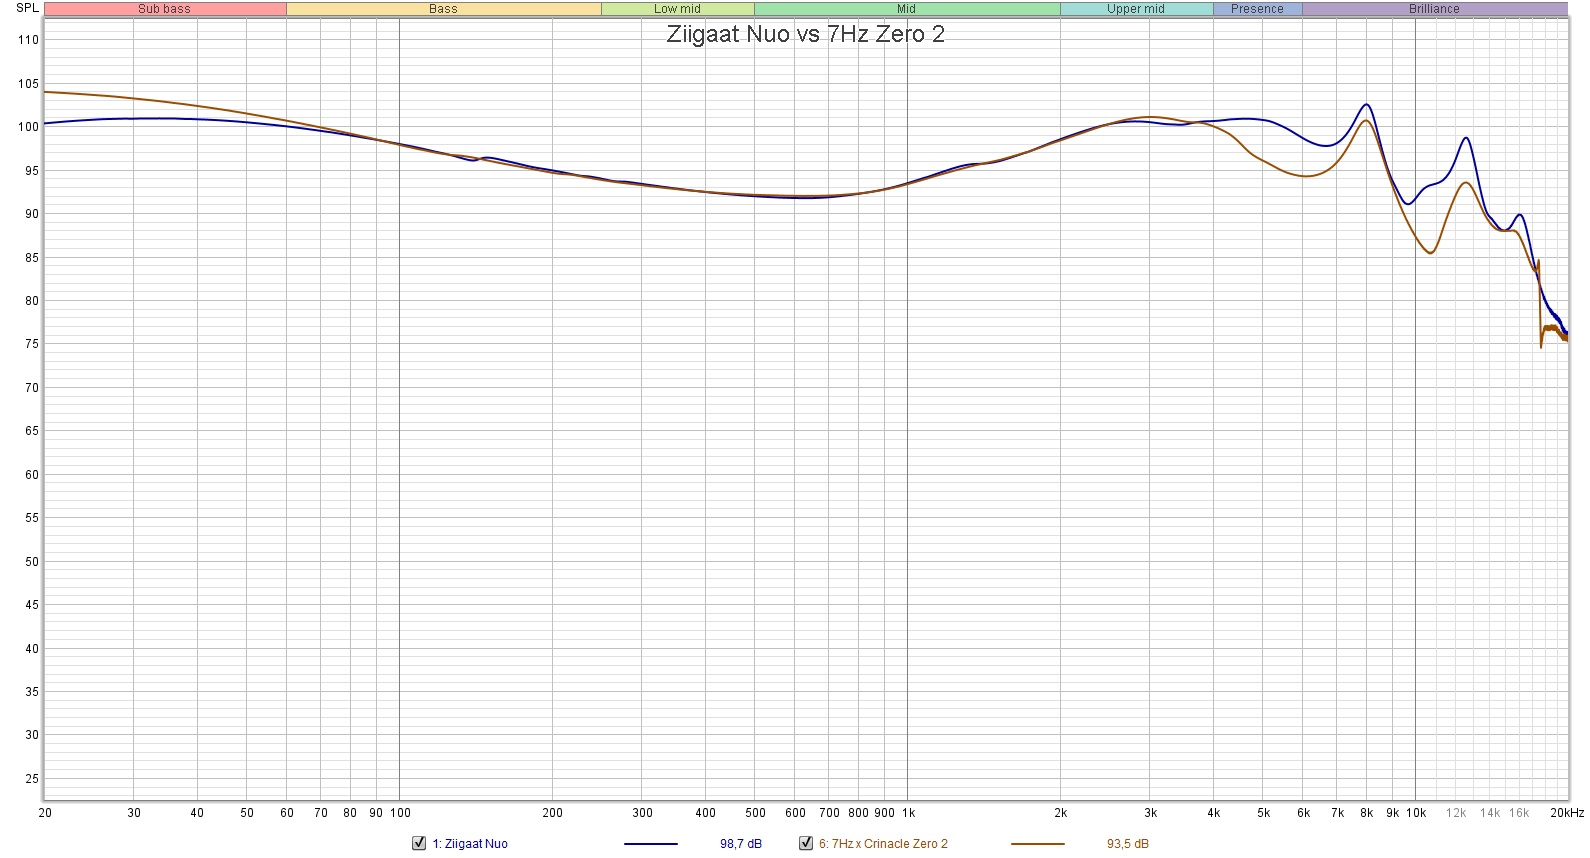Select the Bass band label
Image resolution: width=1590 pixels, height=858 pixels.
pyautogui.click(x=443, y=9)
